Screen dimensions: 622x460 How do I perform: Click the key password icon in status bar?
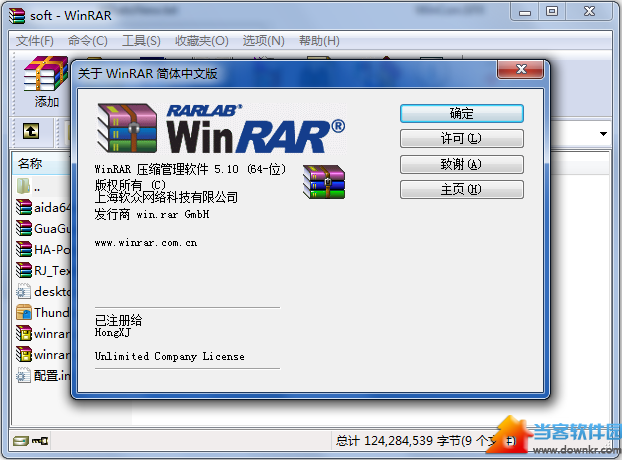pos(40,441)
